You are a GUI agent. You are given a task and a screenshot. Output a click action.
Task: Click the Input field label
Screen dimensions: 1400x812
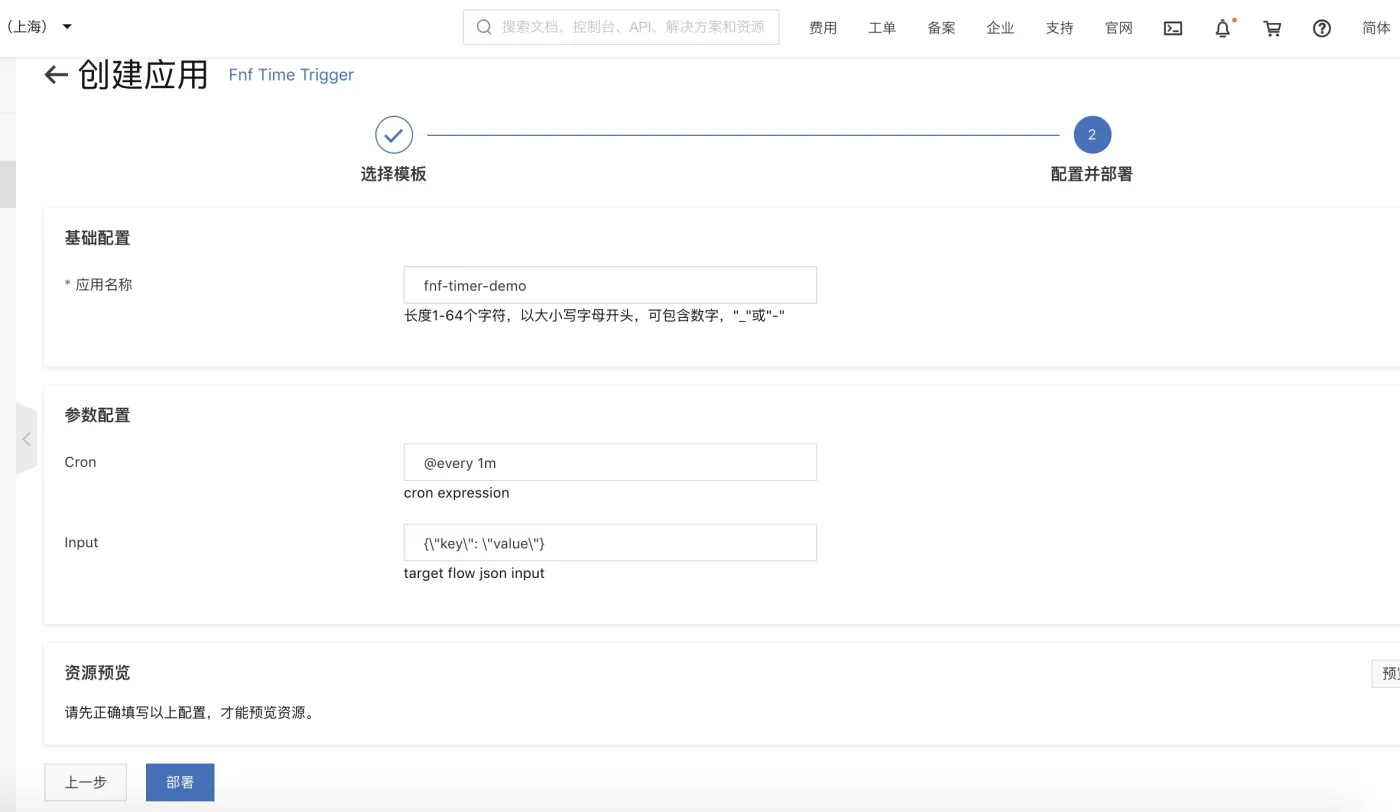[81, 543]
